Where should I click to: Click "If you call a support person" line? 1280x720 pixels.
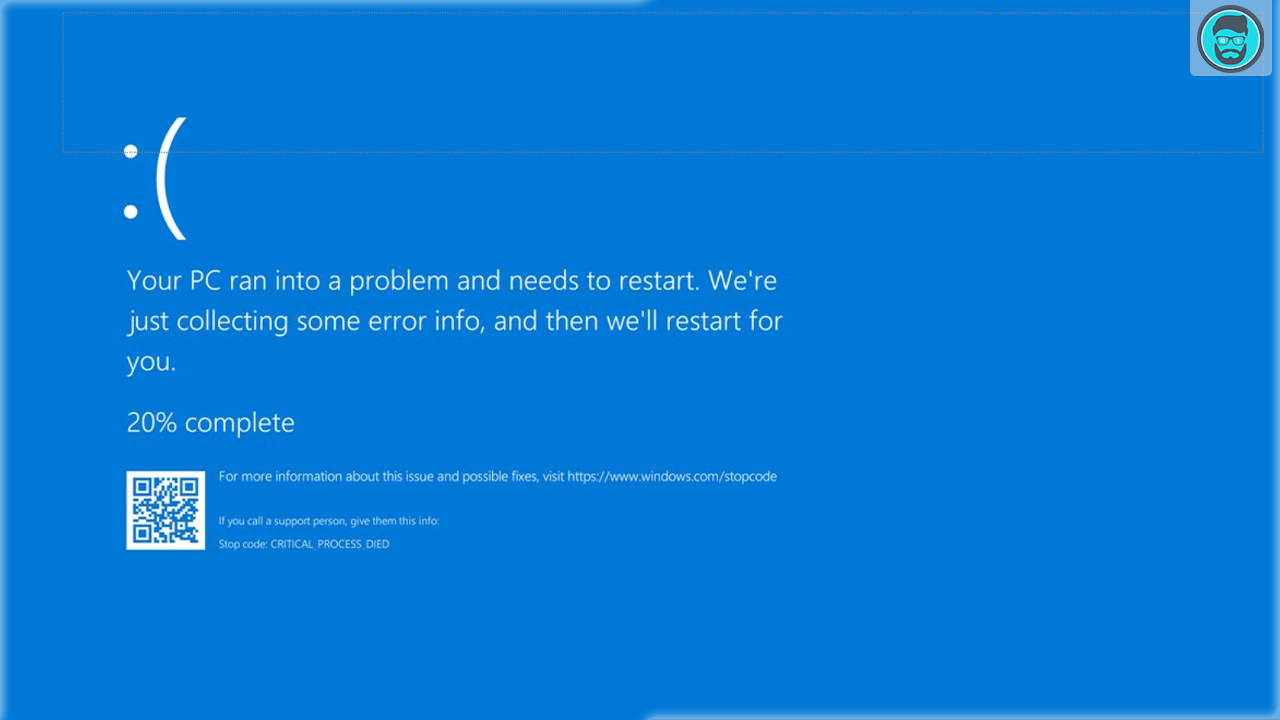click(x=329, y=521)
